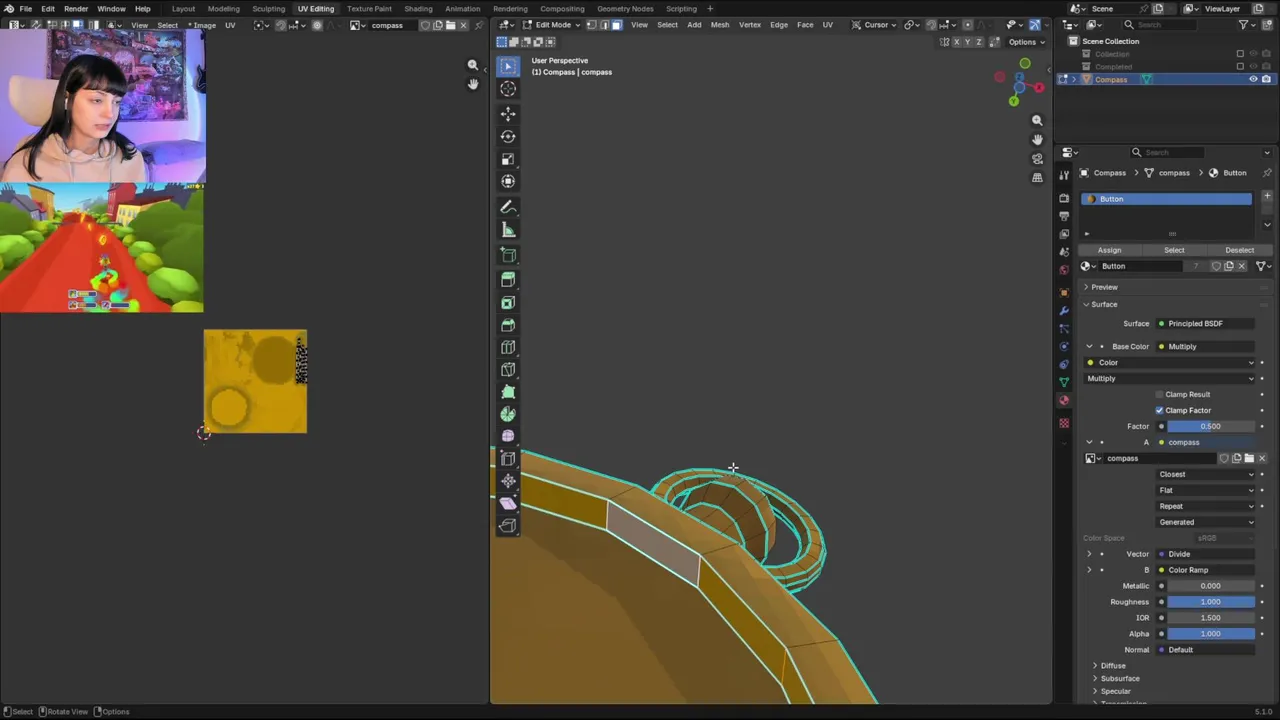The image size is (1280, 720).
Task: Toggle Y mirror axis in viewport header
Action: pyautogui.click(x=967, y=42)
